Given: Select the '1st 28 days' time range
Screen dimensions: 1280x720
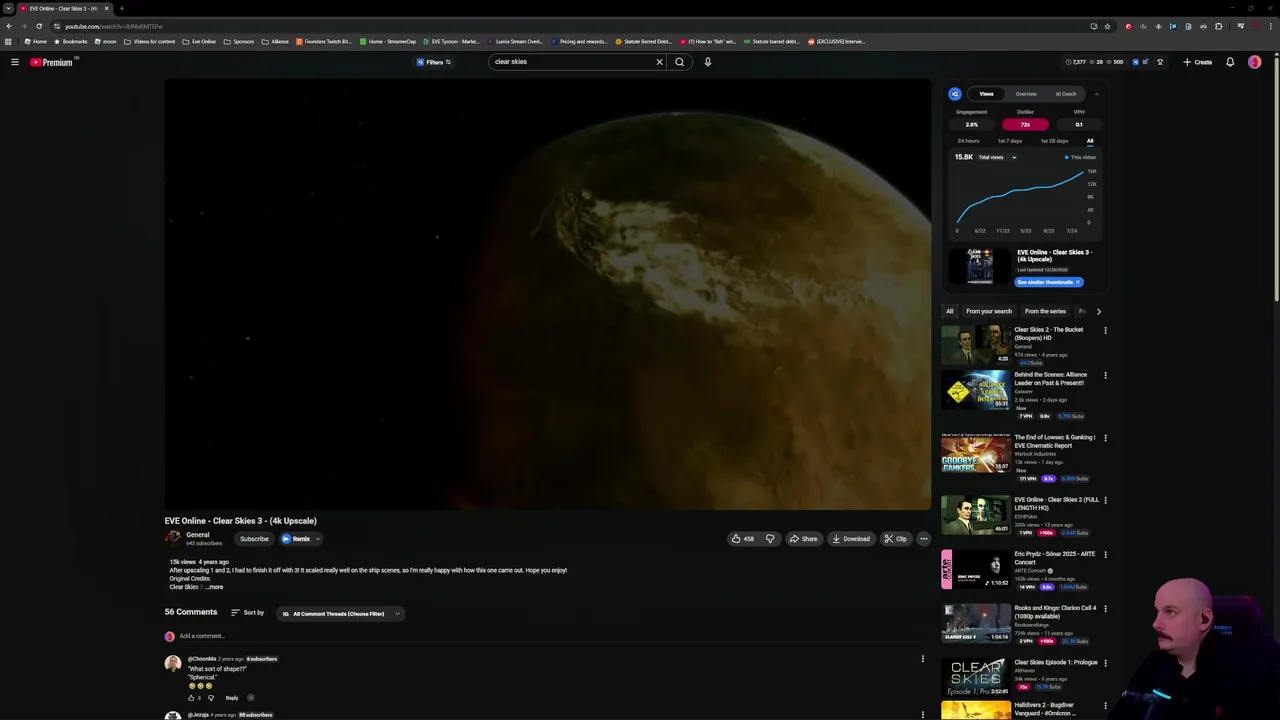Looking at the screenshot, I should (x=1054, y=141).
